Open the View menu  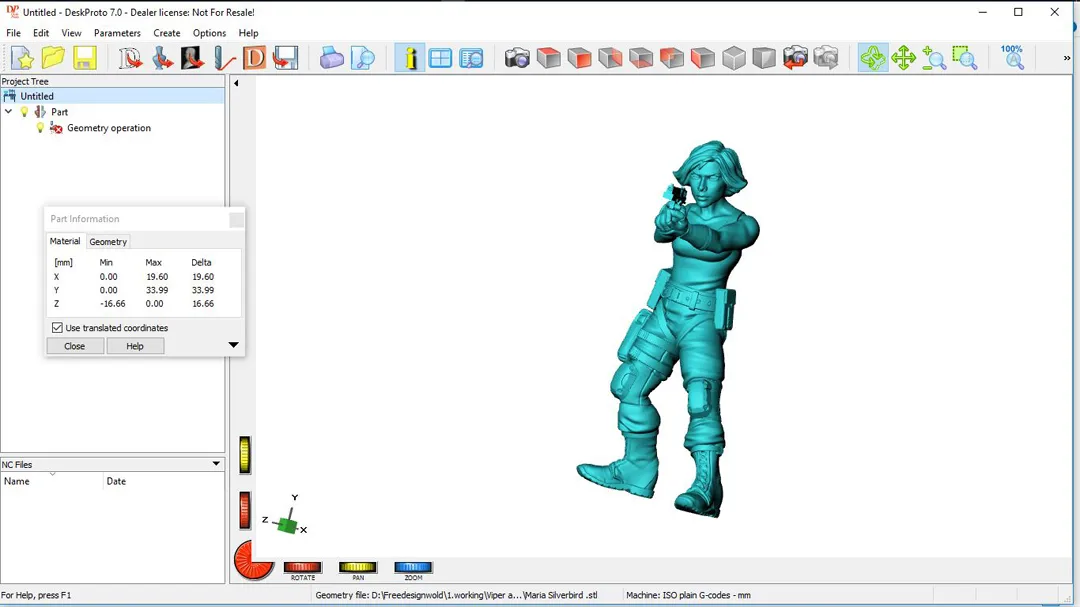(x=71, y=33)
